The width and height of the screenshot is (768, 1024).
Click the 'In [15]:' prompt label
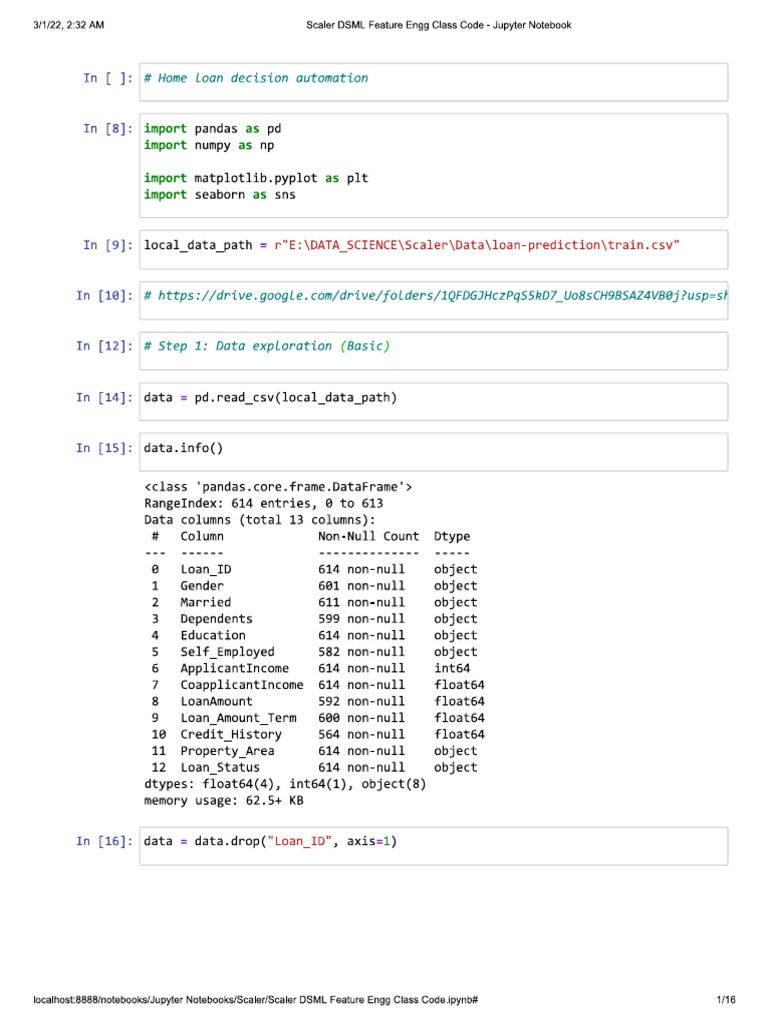(104, 448)
